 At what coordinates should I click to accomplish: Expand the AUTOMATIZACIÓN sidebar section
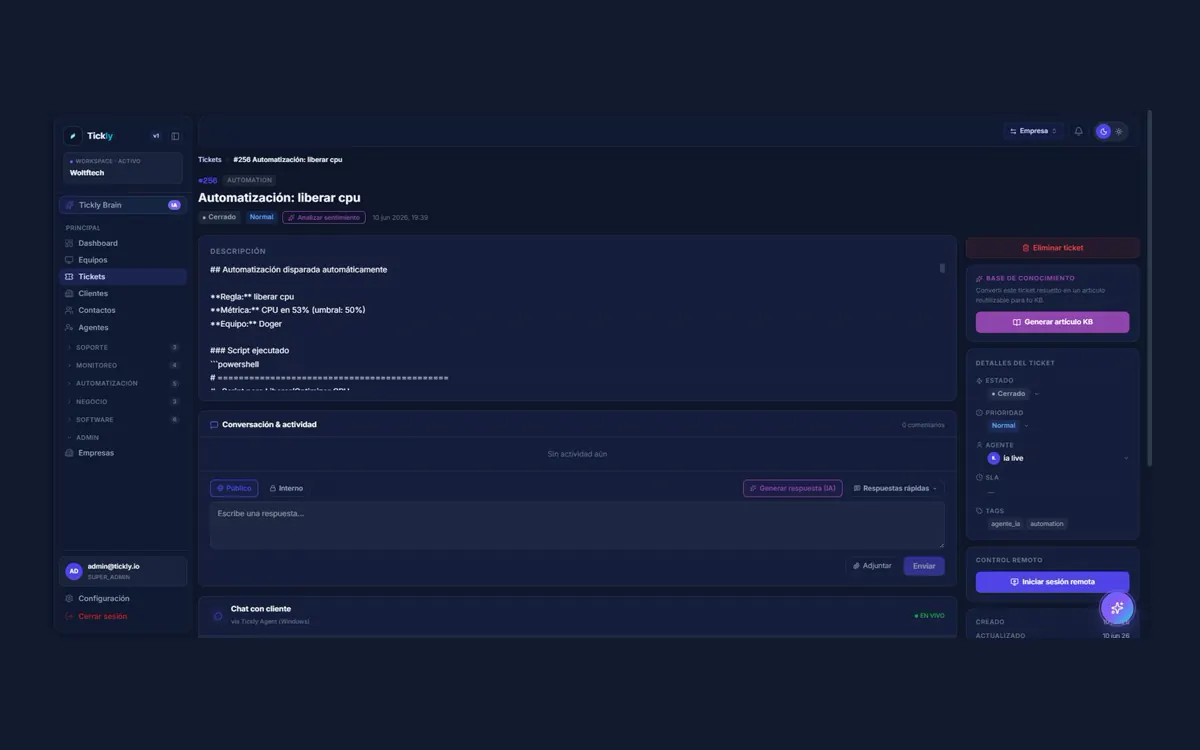click(123, 383)
